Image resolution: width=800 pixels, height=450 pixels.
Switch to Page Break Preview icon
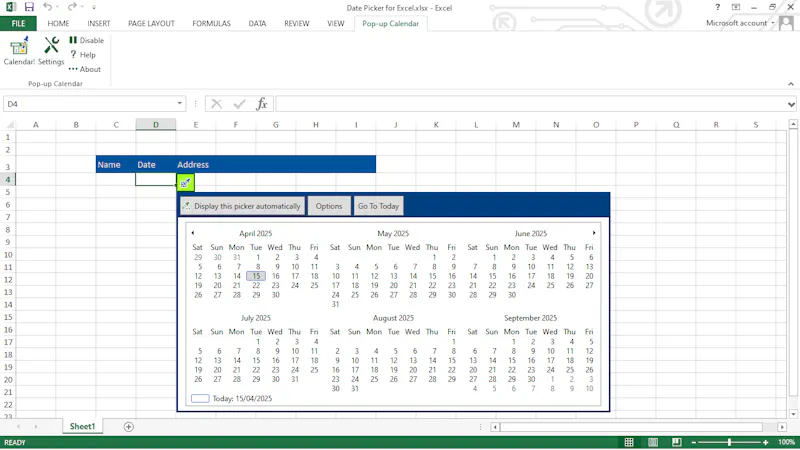(677, 442)
